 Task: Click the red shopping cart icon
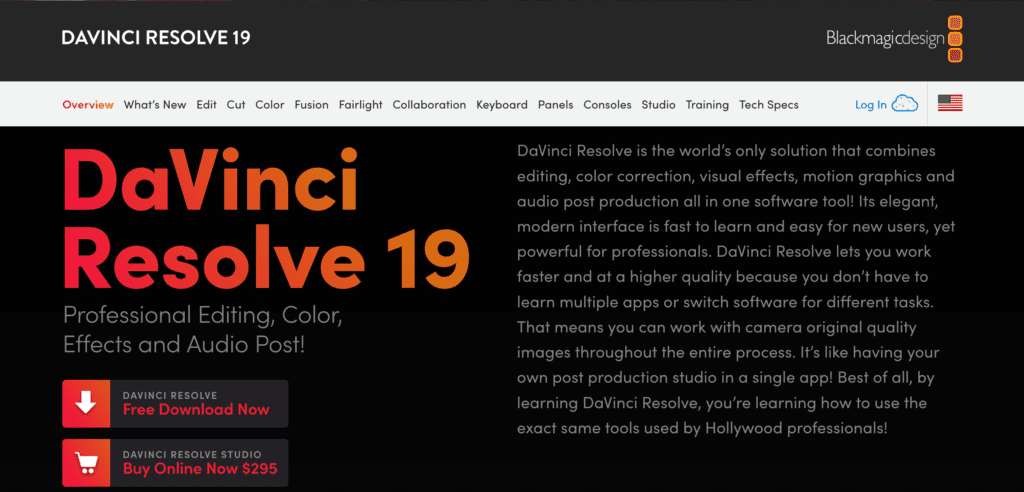(x=87, y=462)
